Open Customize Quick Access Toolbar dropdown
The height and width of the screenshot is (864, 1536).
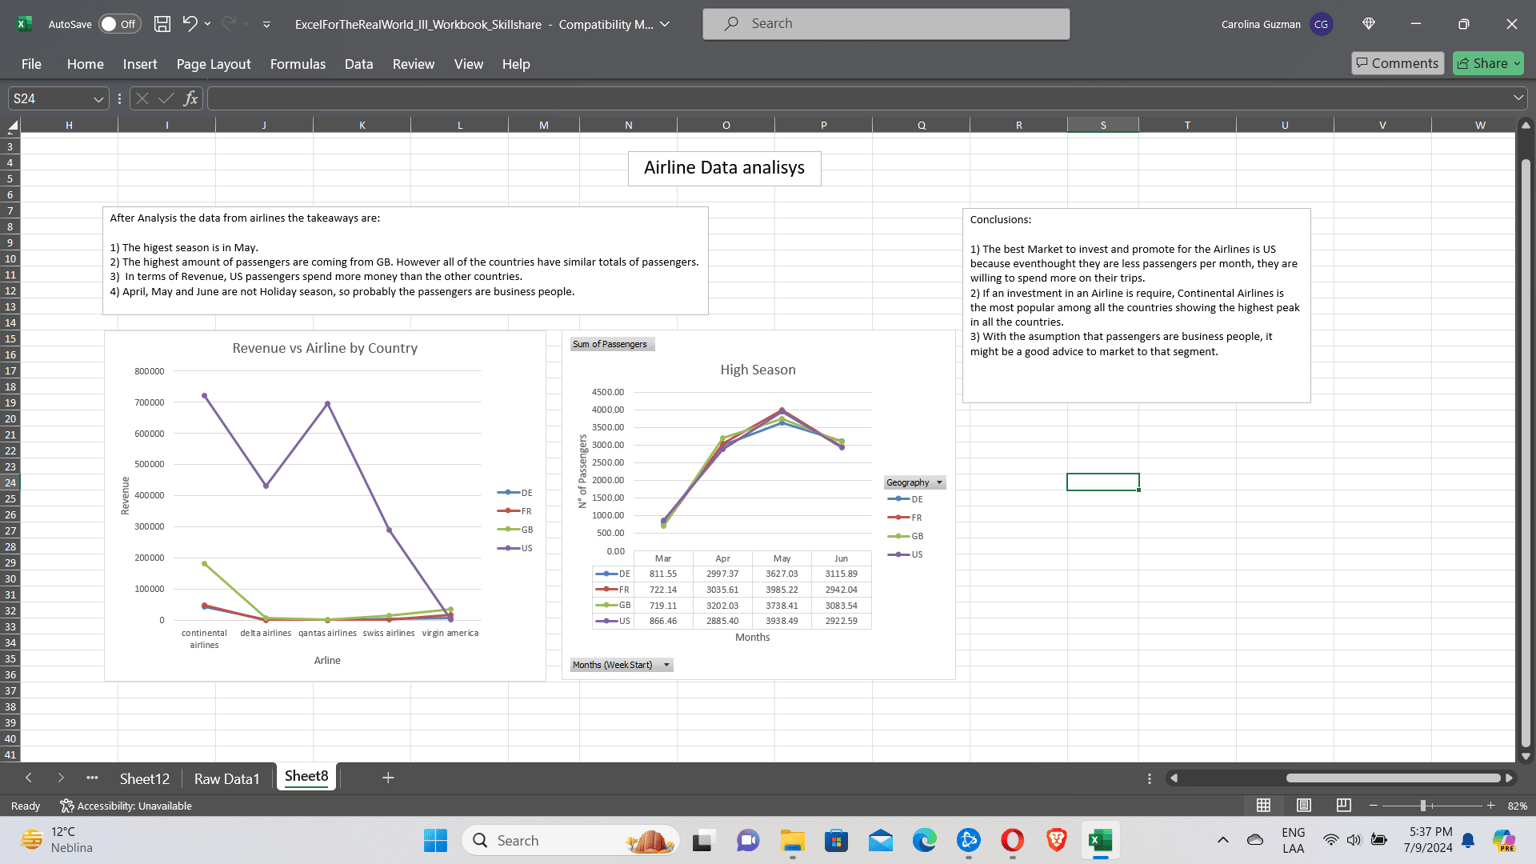[267, 24]
